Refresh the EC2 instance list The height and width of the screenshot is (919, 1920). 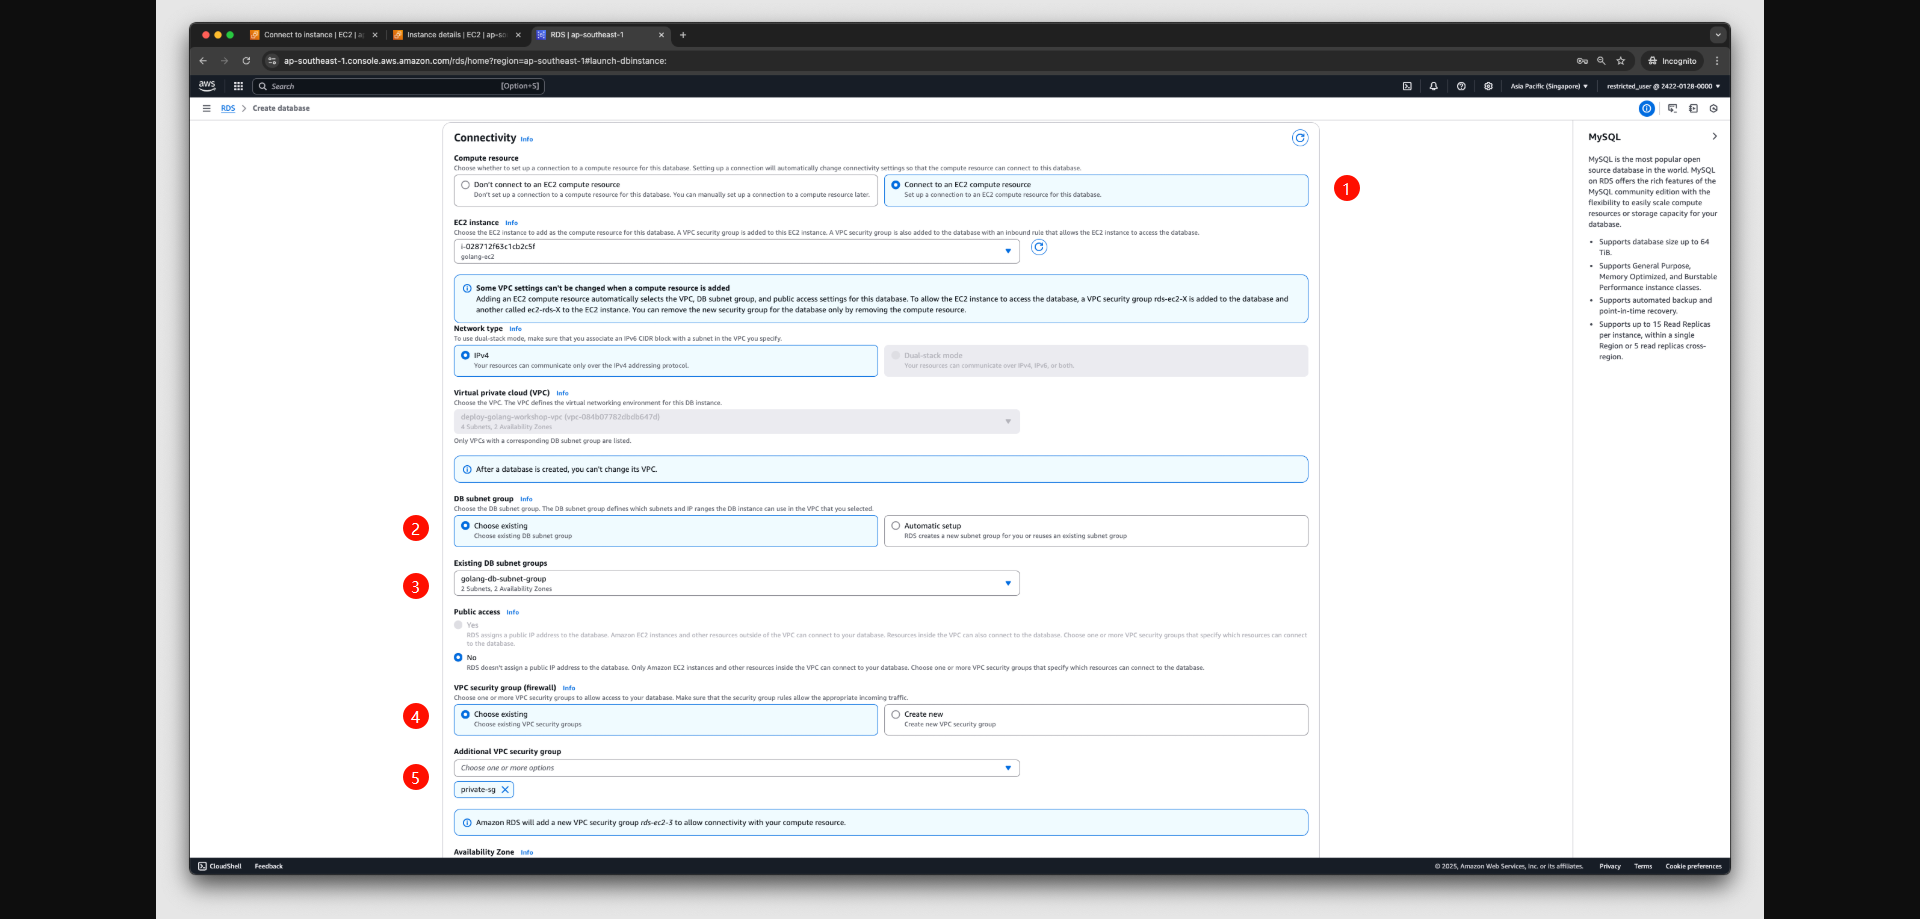(1039, 247)
